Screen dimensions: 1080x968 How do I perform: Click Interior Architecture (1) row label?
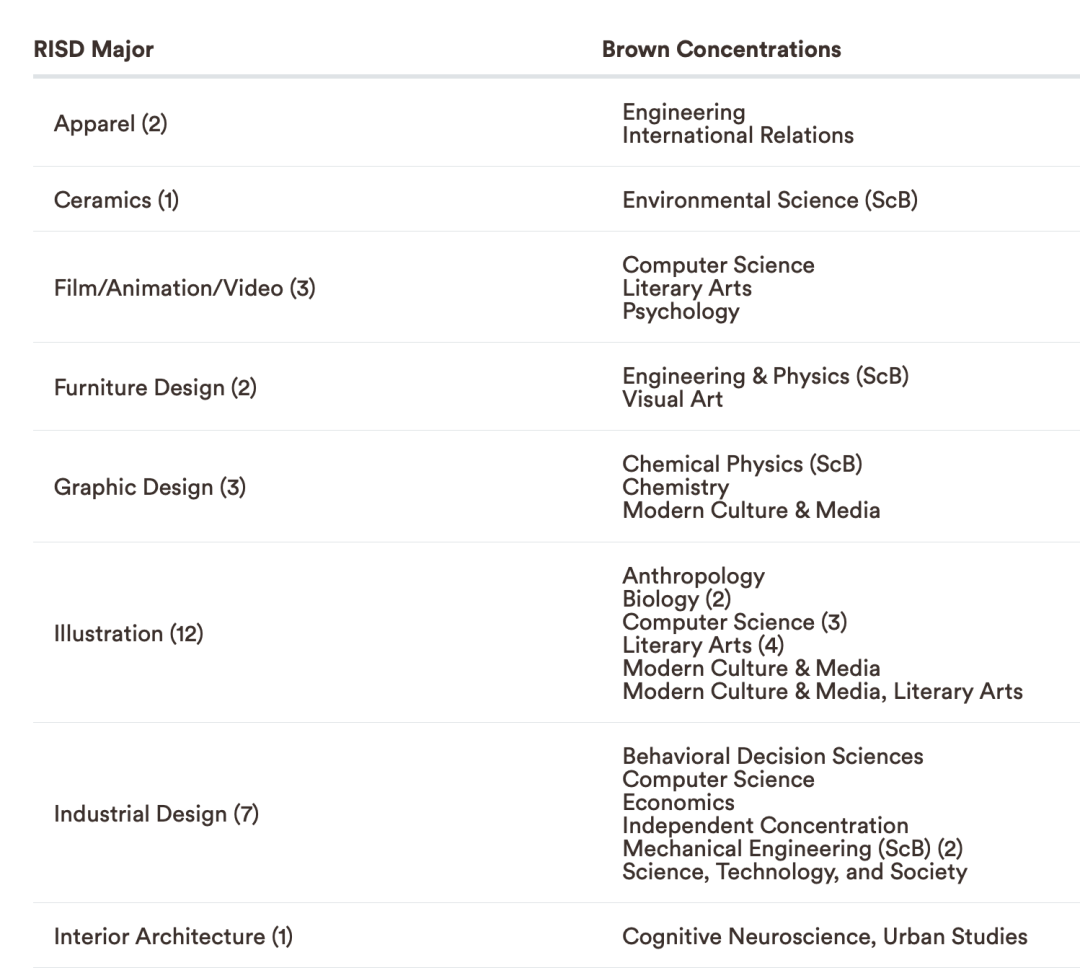tap(174, 936)
